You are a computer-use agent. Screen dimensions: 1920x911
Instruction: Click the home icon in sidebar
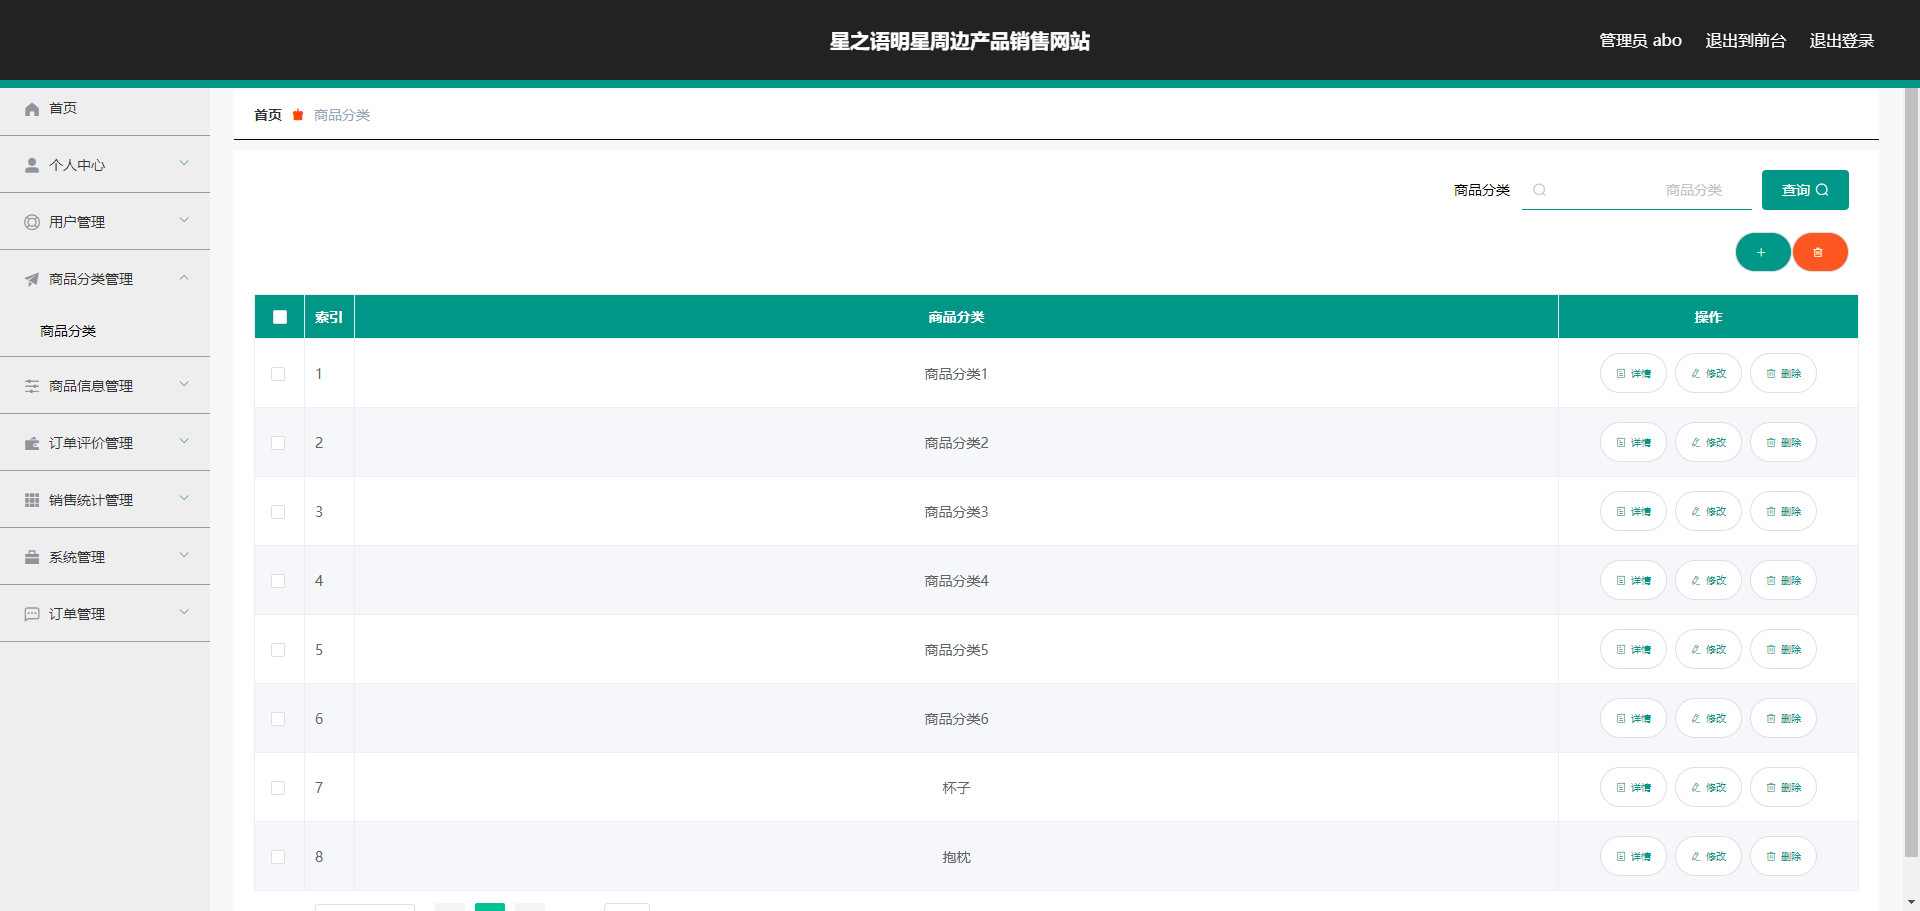[x=32, y=109]
